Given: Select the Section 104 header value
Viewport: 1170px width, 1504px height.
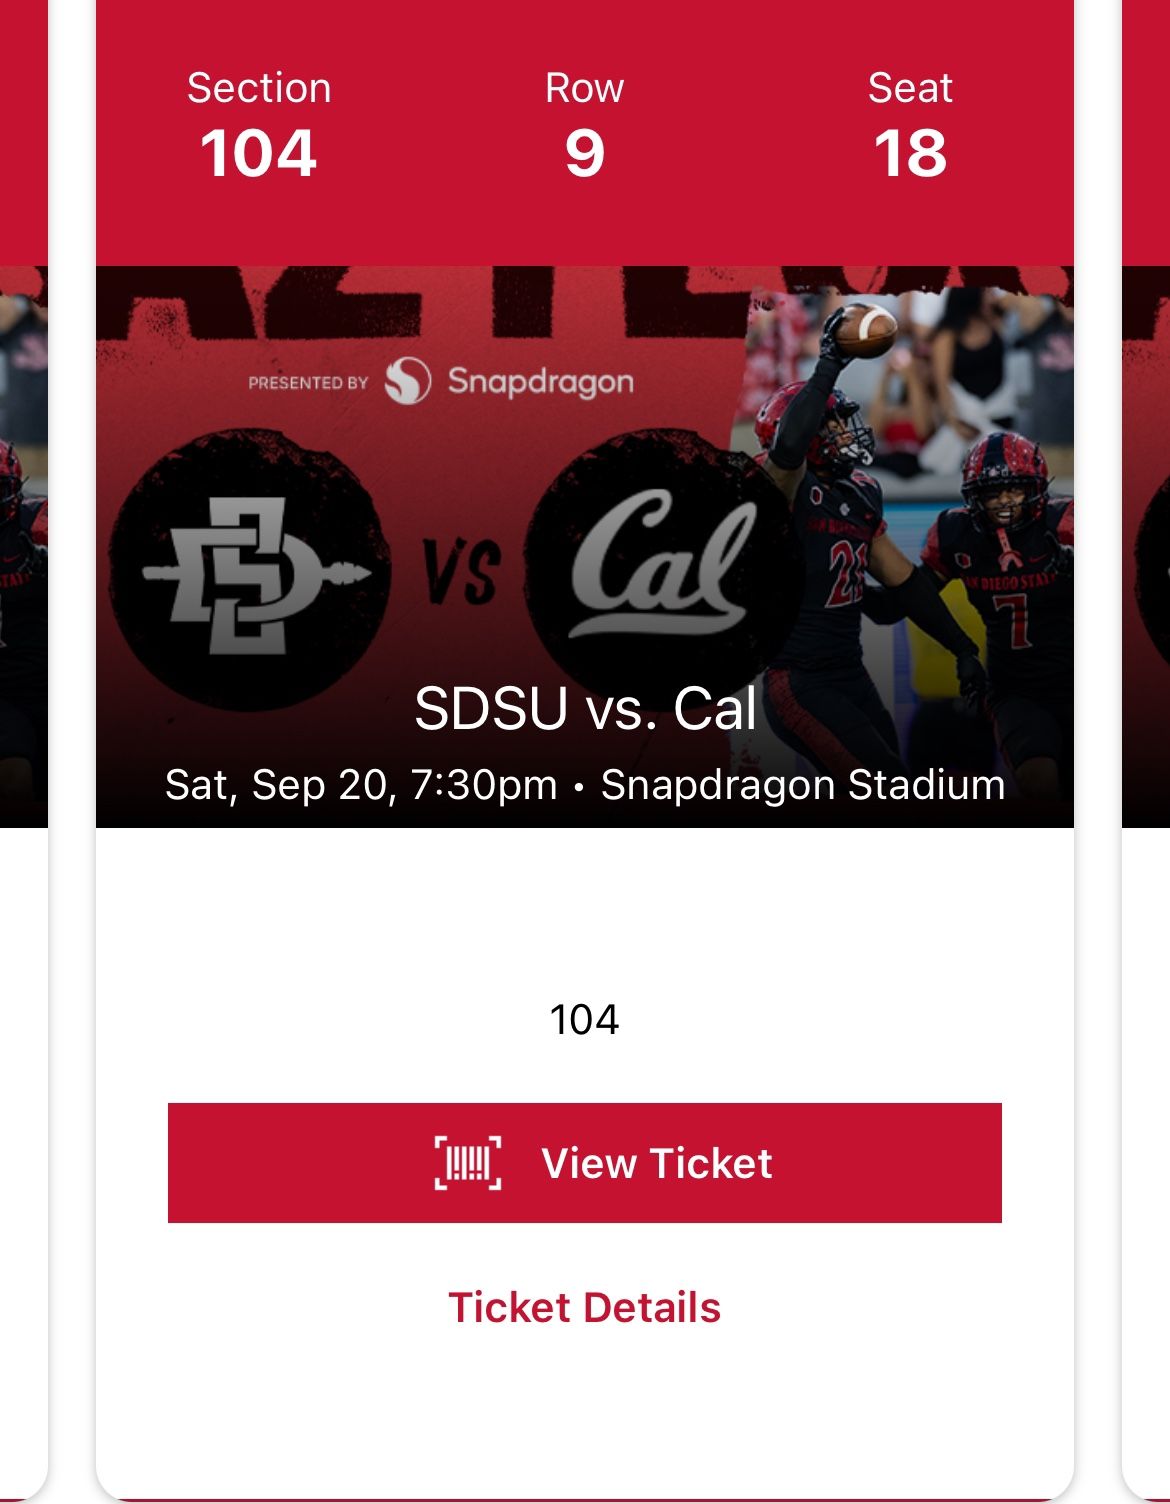Looking at the screenshot, I should click(259, 153).
